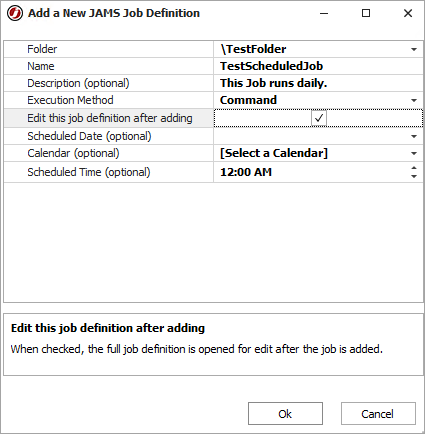Minimize the job definition dialog window
This screenshot has height=434, width=425.
pyautogui.click(x=324, y=13)
